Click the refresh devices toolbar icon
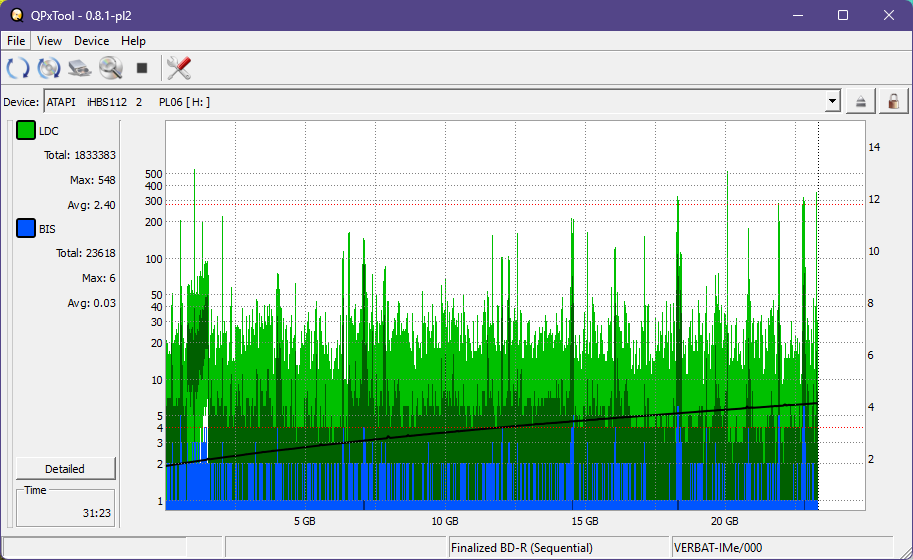Screen dimensions: 913x560 [17, 68]
